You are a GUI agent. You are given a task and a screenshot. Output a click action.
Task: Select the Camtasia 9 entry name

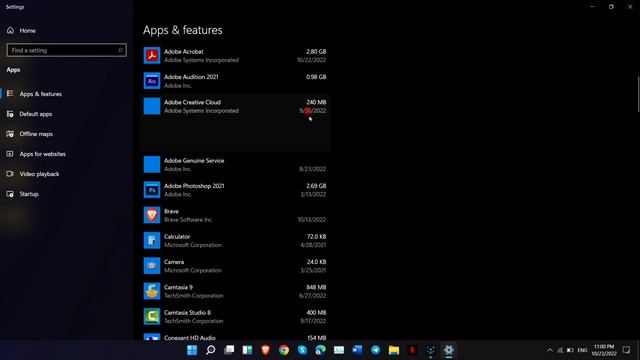click(x=178, y=287)
